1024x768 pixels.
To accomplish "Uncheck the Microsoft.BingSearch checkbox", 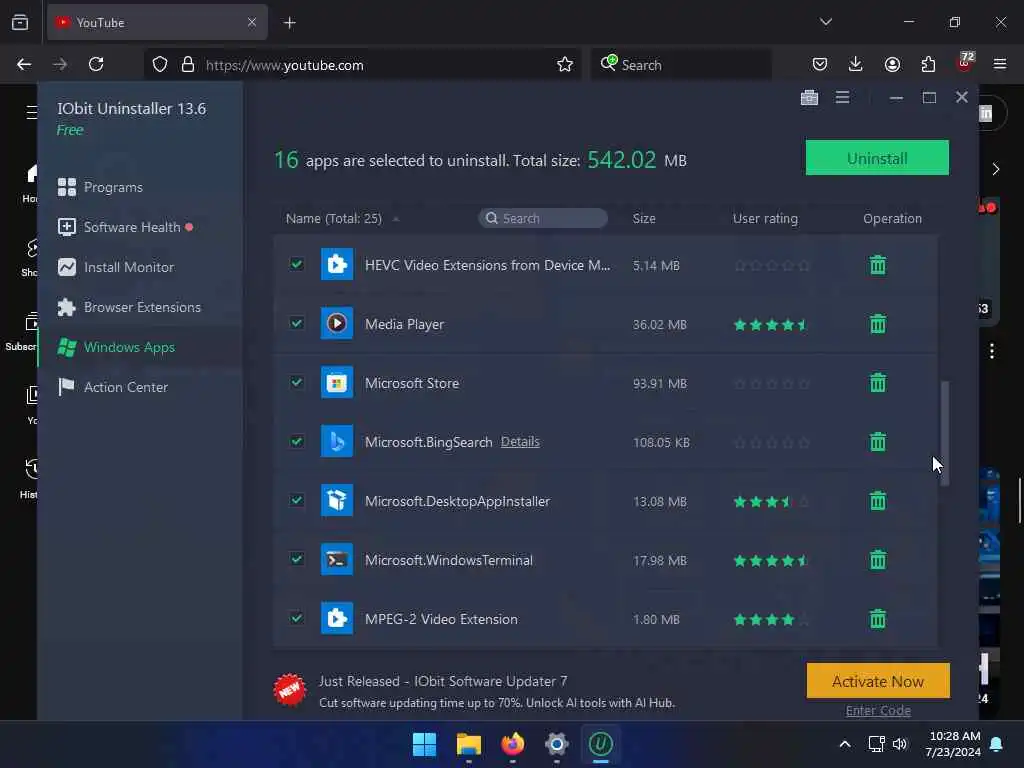I will coord(296,441).
